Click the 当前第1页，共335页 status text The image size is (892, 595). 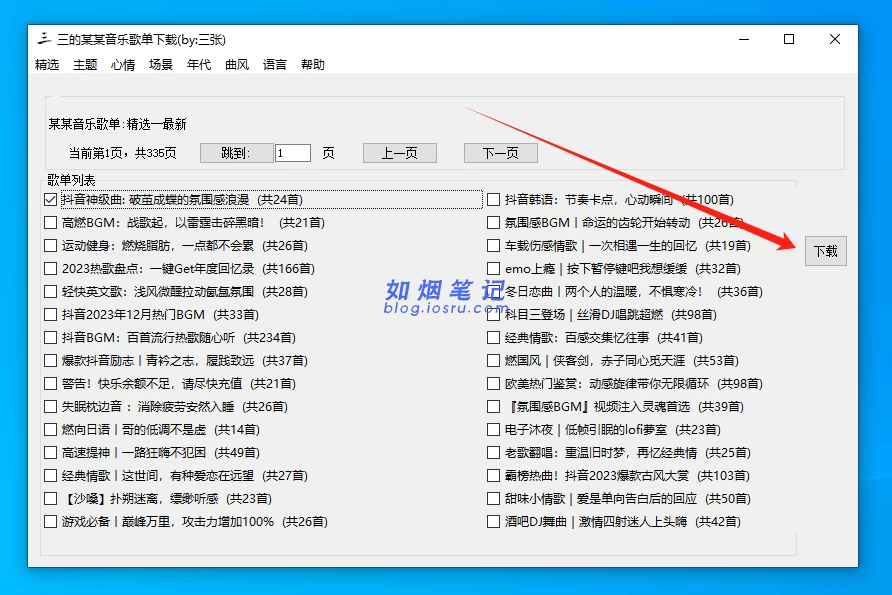(122, 153)
